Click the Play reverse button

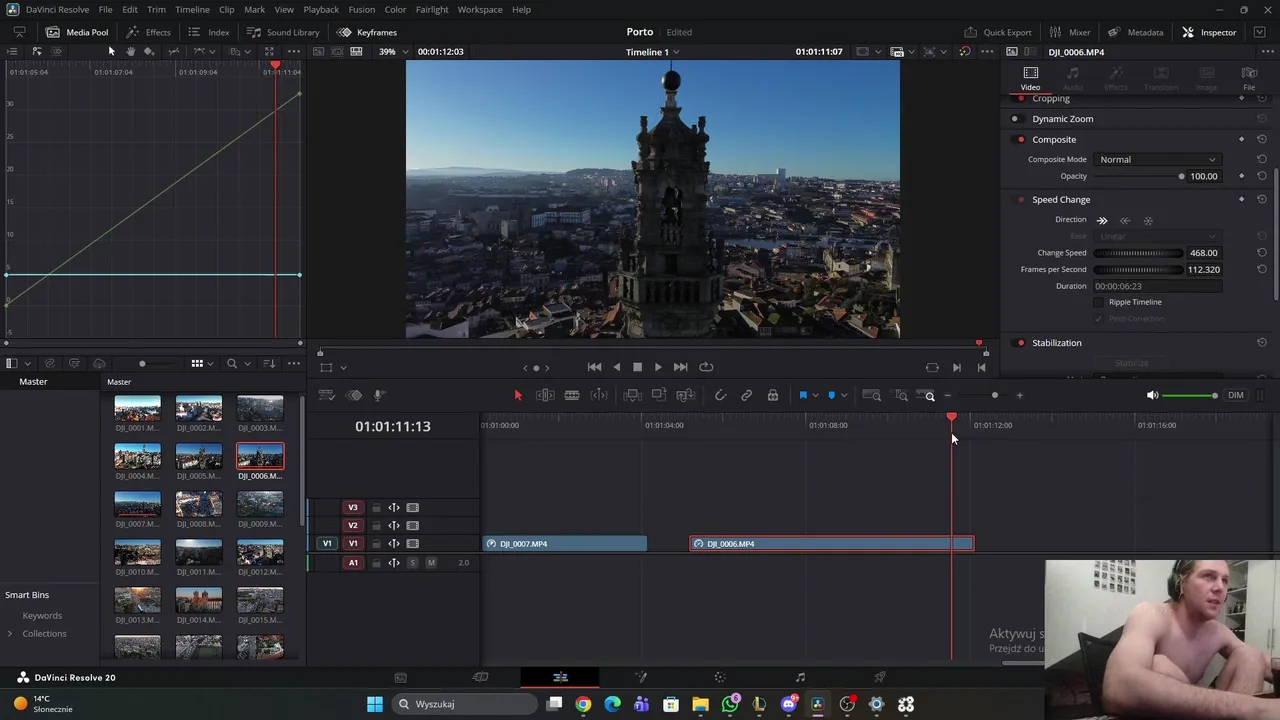(x=616, y=367)
